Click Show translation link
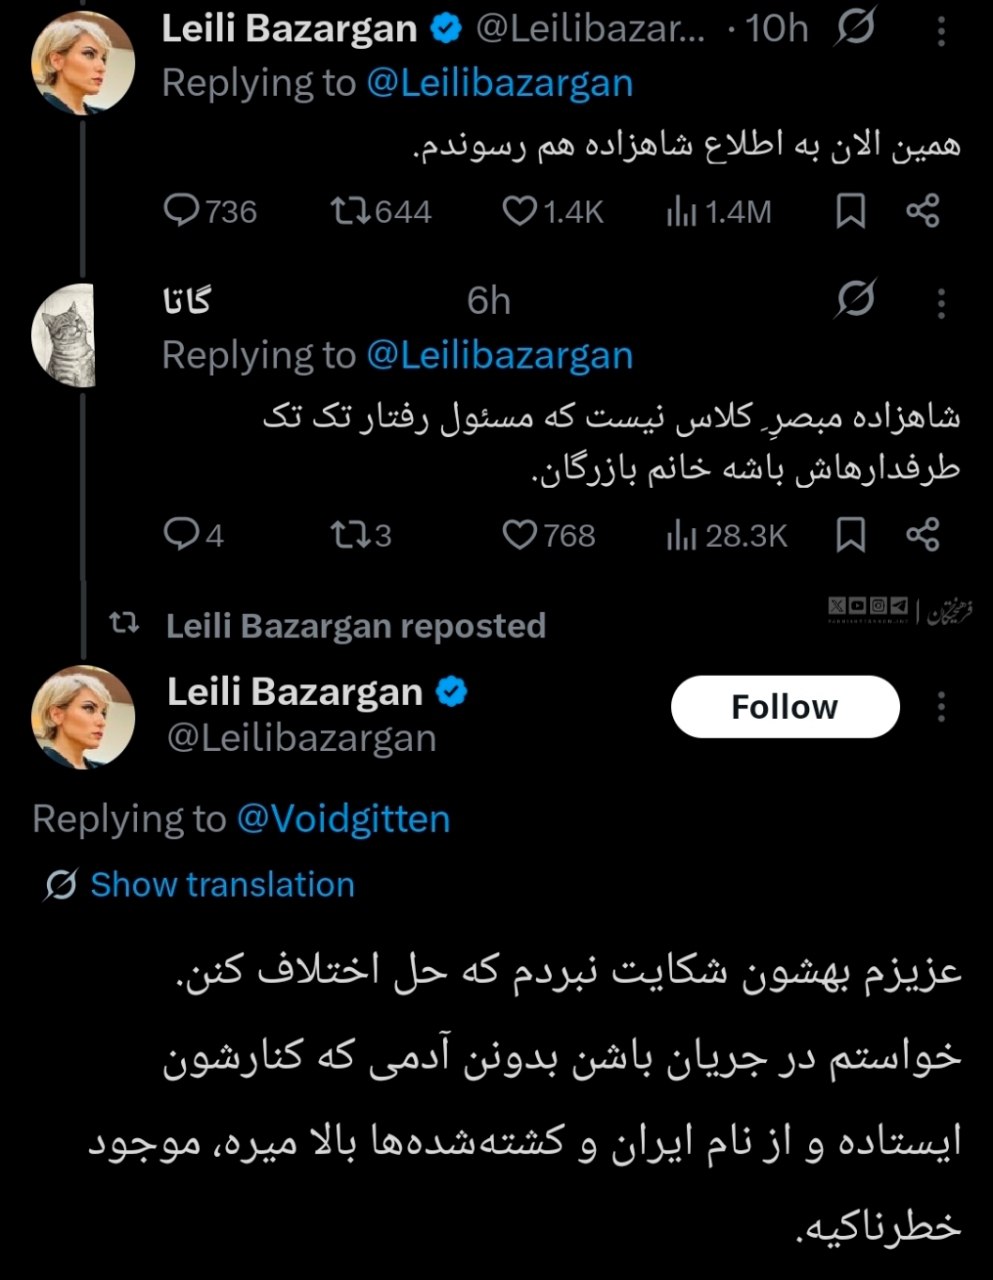 point(222,885)
